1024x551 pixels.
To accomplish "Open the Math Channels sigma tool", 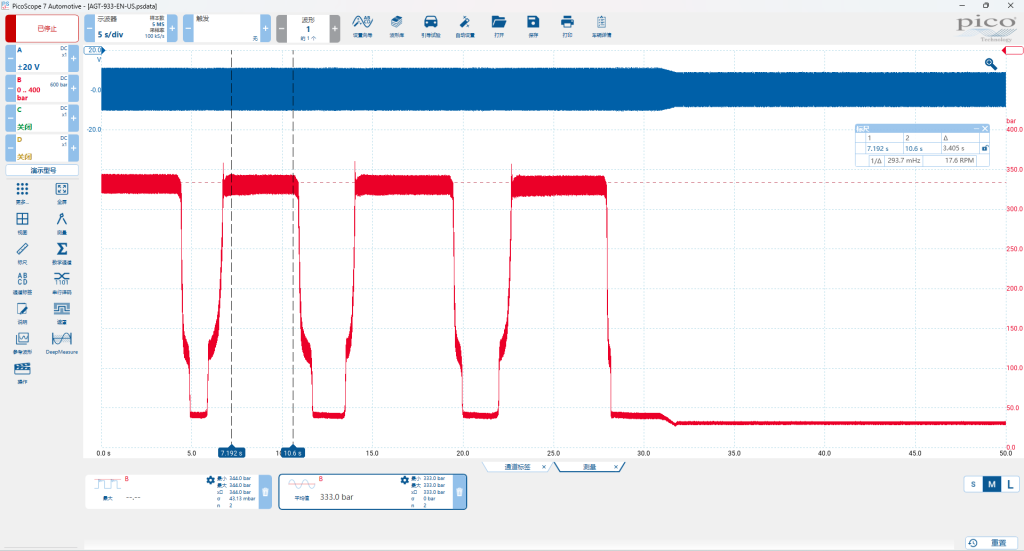I will coord(61,252).
